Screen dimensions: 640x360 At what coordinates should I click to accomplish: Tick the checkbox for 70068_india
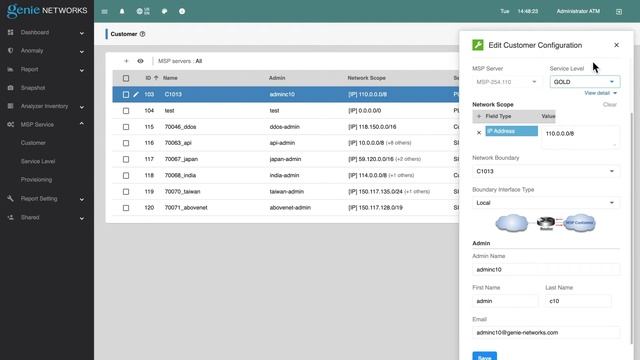tap(126, 176)
